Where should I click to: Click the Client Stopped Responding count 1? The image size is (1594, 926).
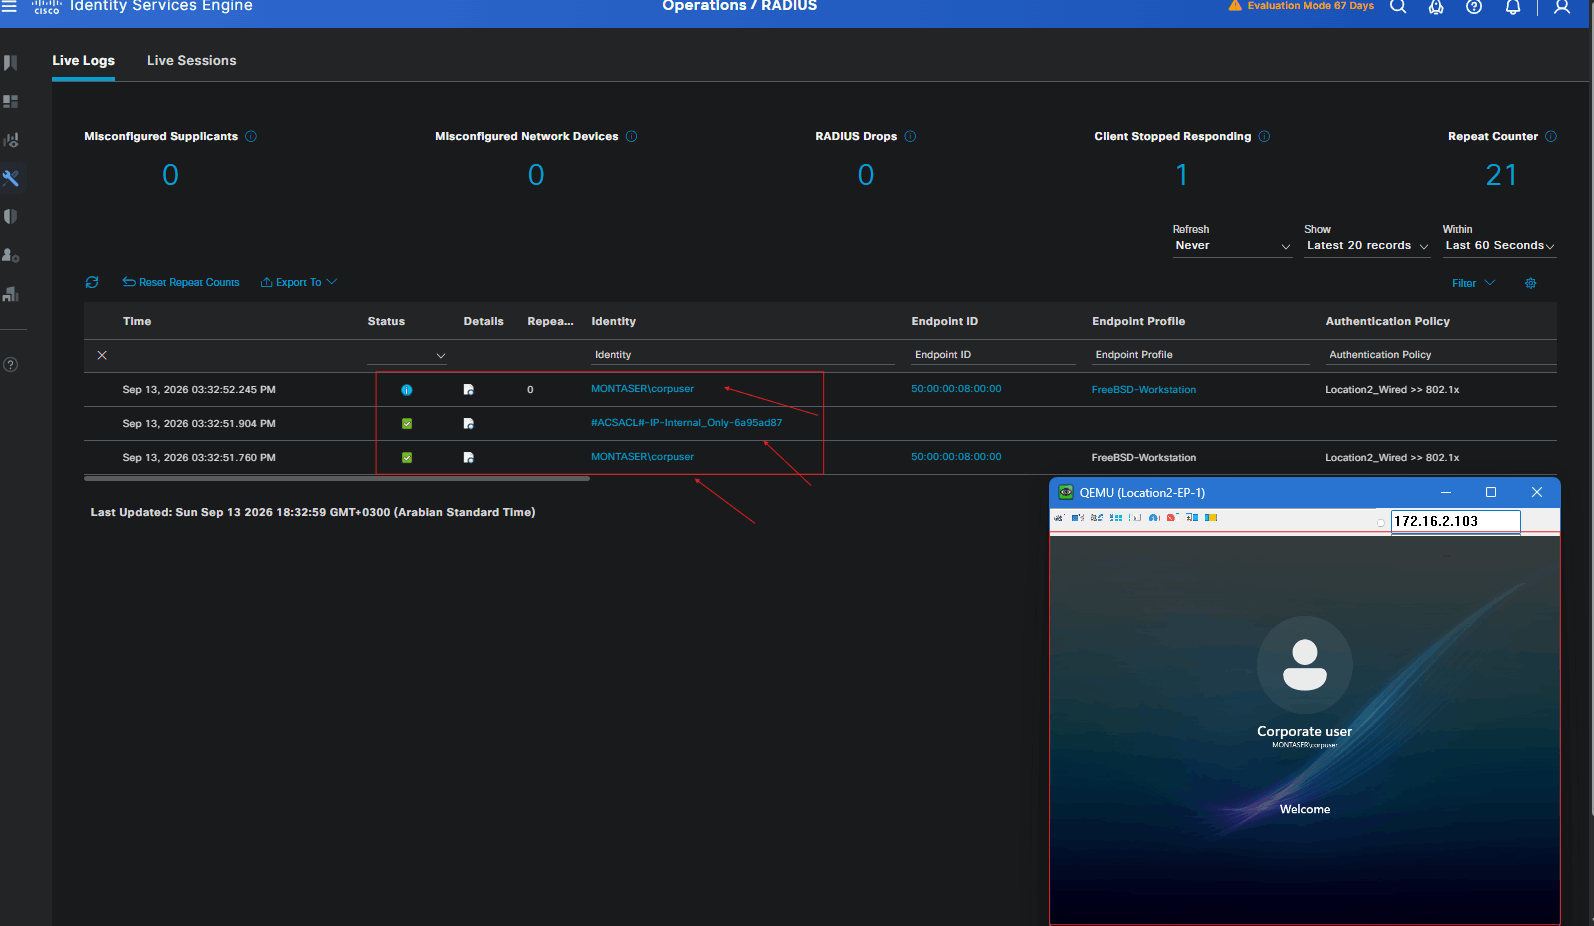click(x=1182, y=176)
